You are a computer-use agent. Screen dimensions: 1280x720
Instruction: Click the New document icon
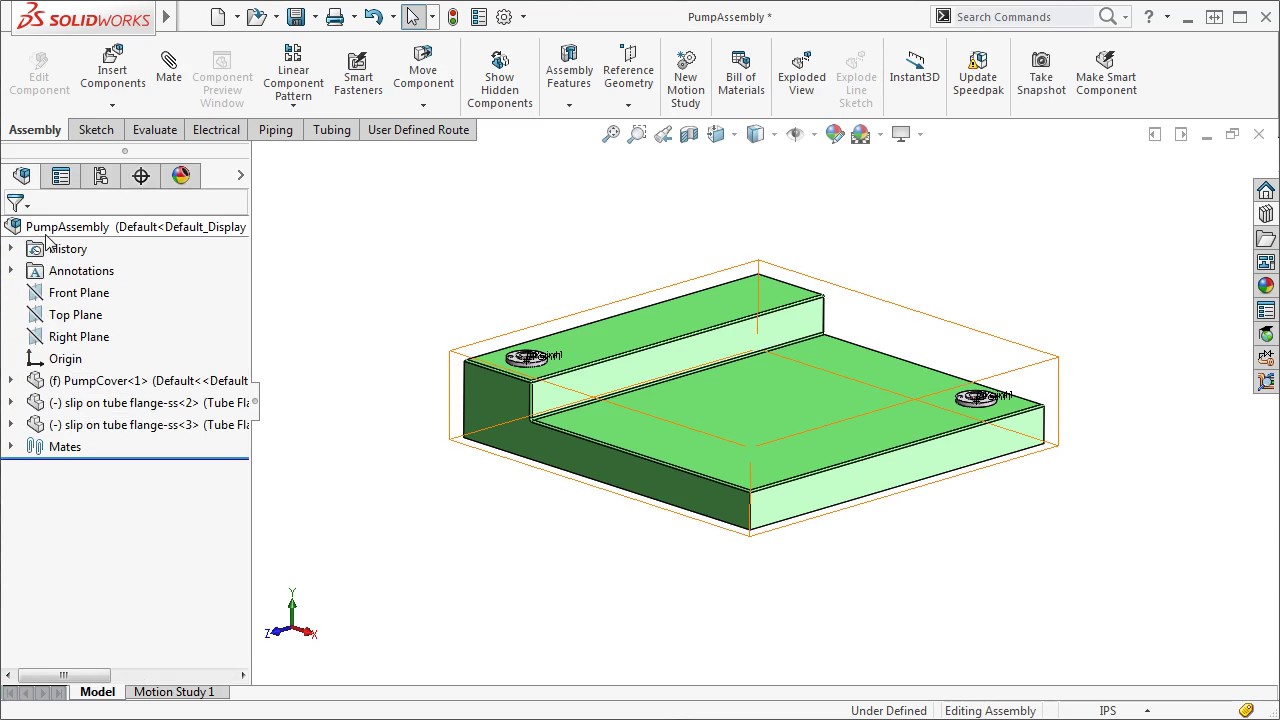point(218,16)
